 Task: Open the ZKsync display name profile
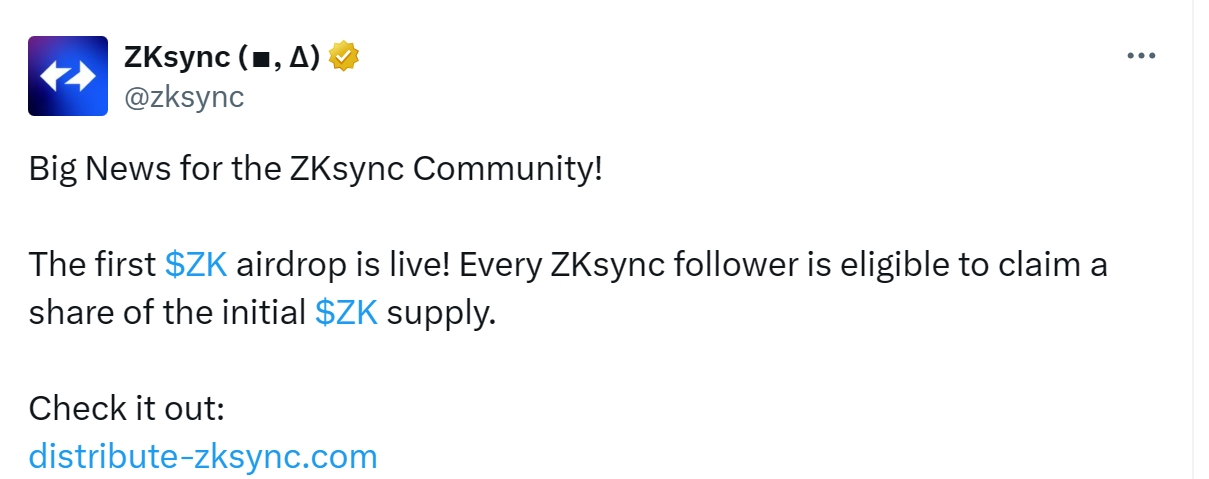point(222,57)
